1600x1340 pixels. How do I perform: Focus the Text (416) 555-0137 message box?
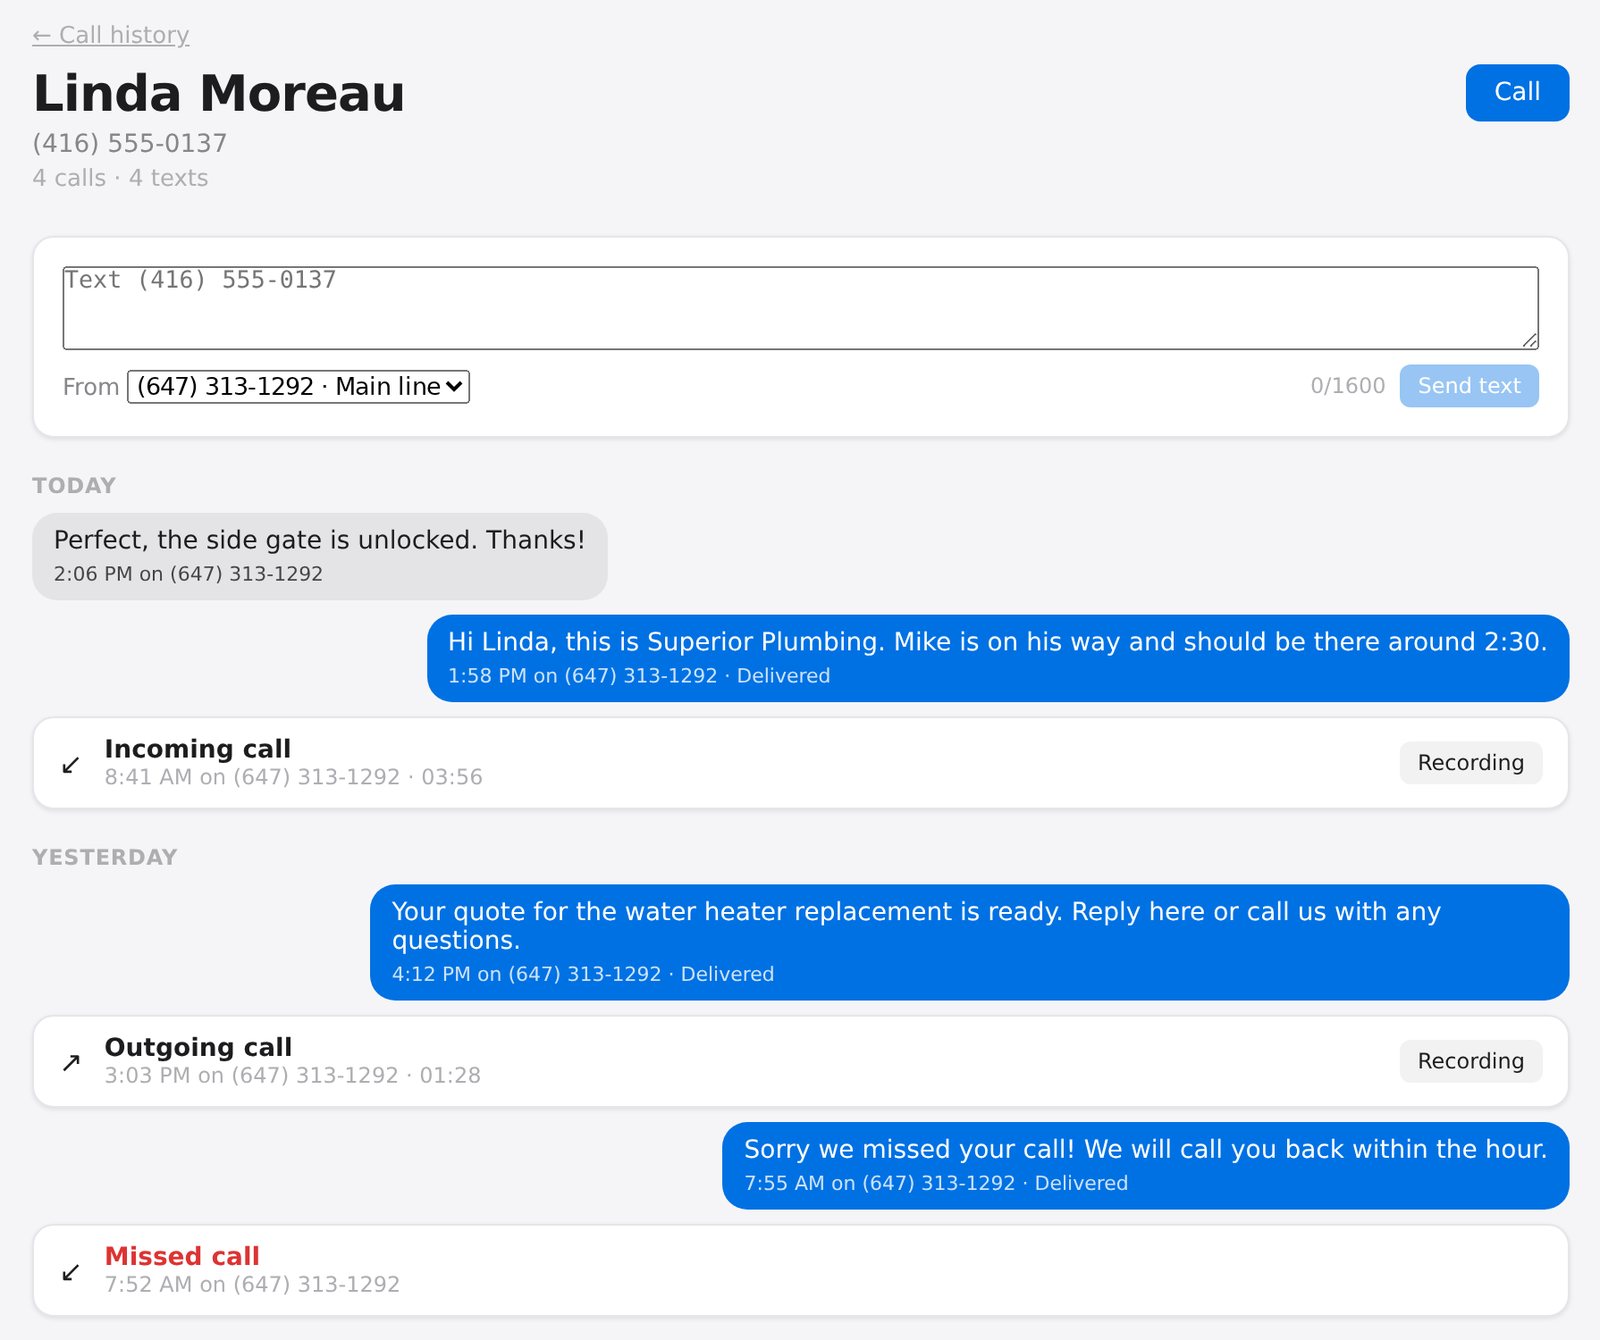(800, 308)
